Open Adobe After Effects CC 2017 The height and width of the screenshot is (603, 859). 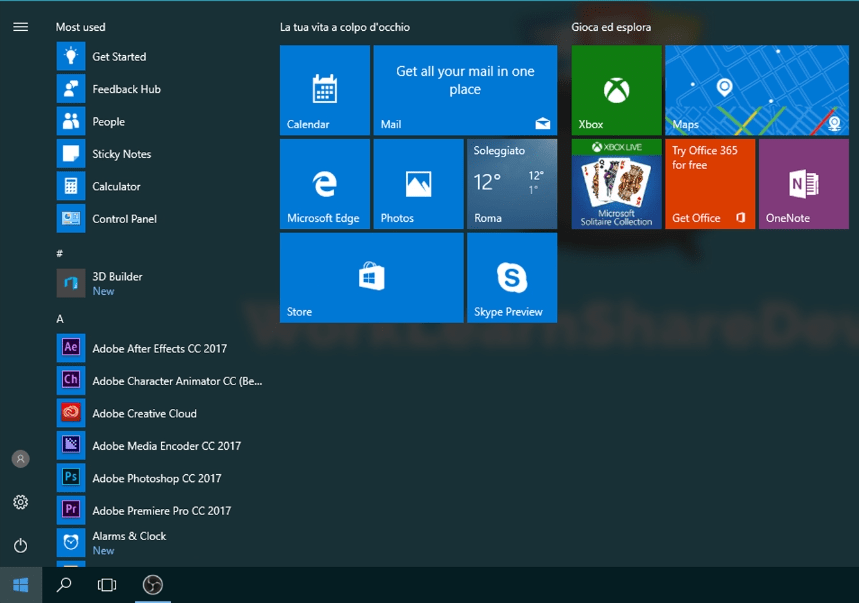tap(160, 348)
